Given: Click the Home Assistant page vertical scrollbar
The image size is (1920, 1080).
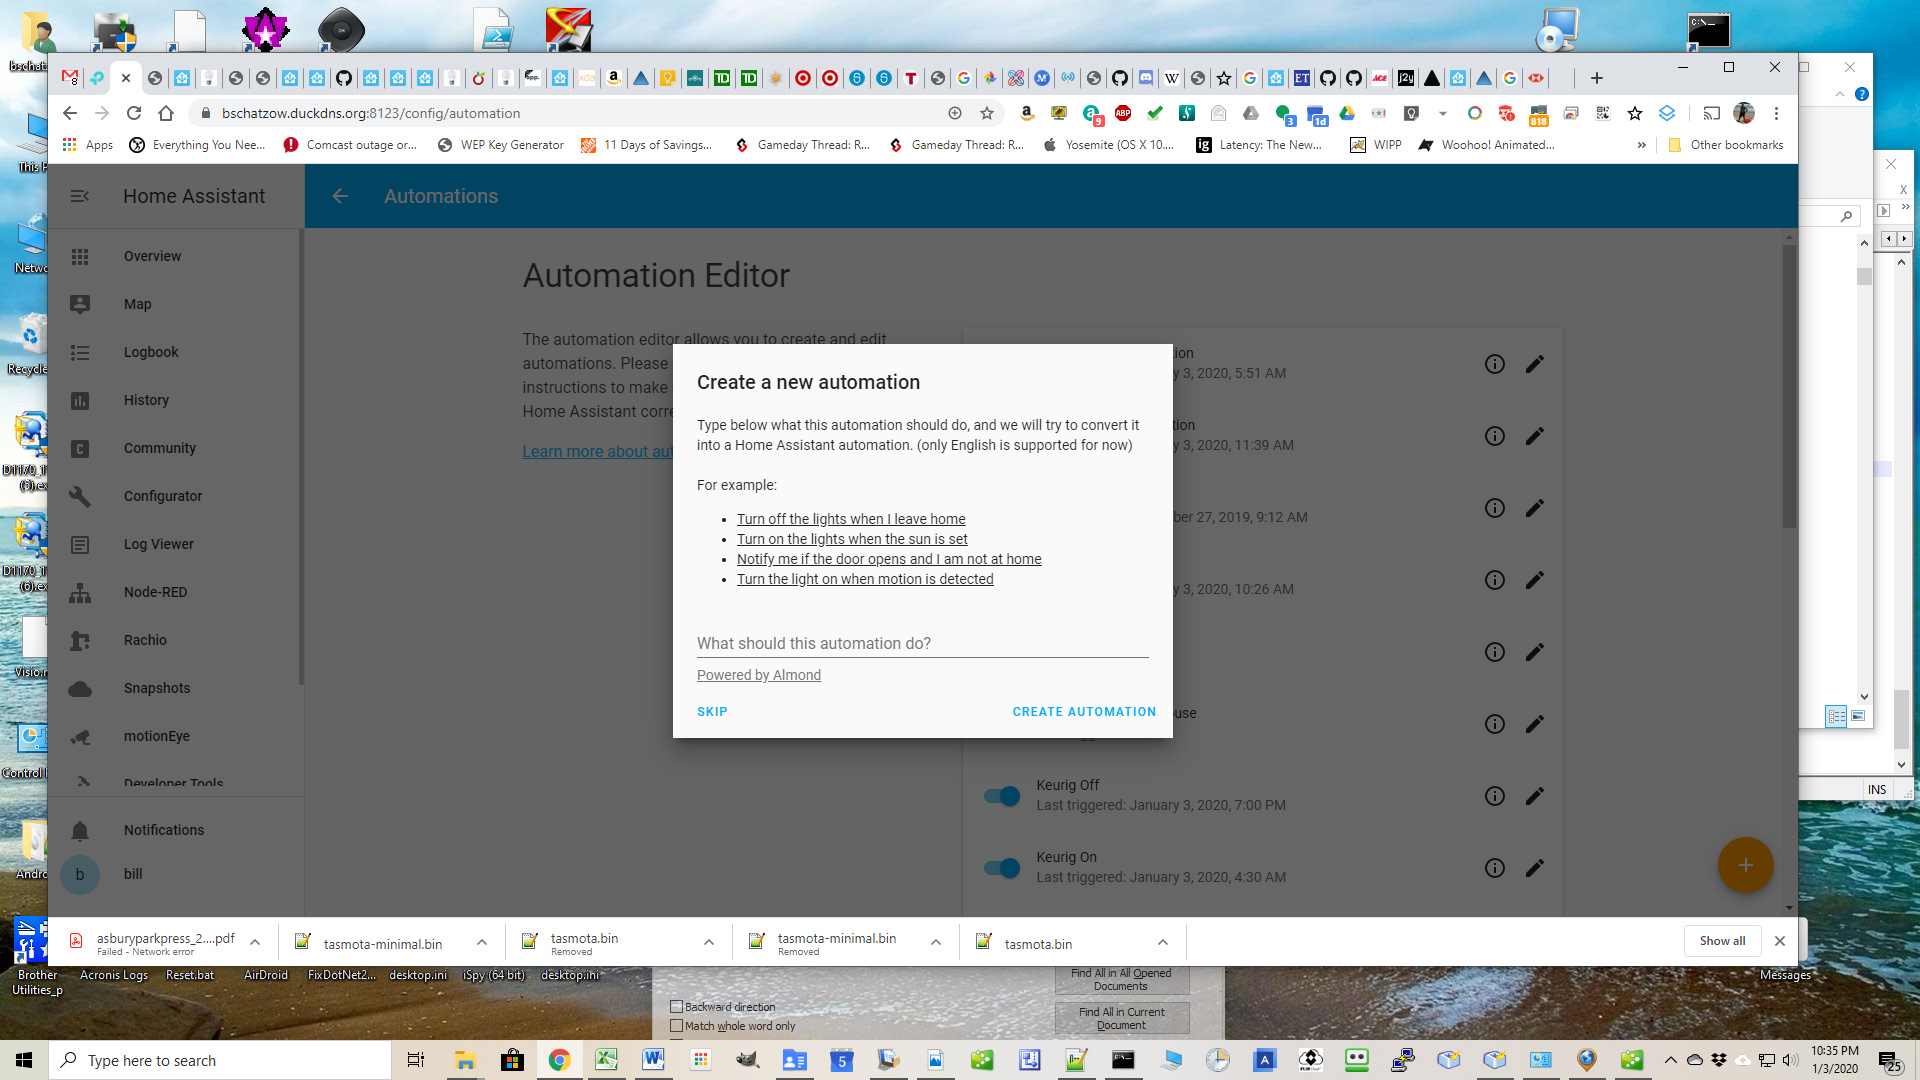Looking at the screenshot, I should (1790, 387).
